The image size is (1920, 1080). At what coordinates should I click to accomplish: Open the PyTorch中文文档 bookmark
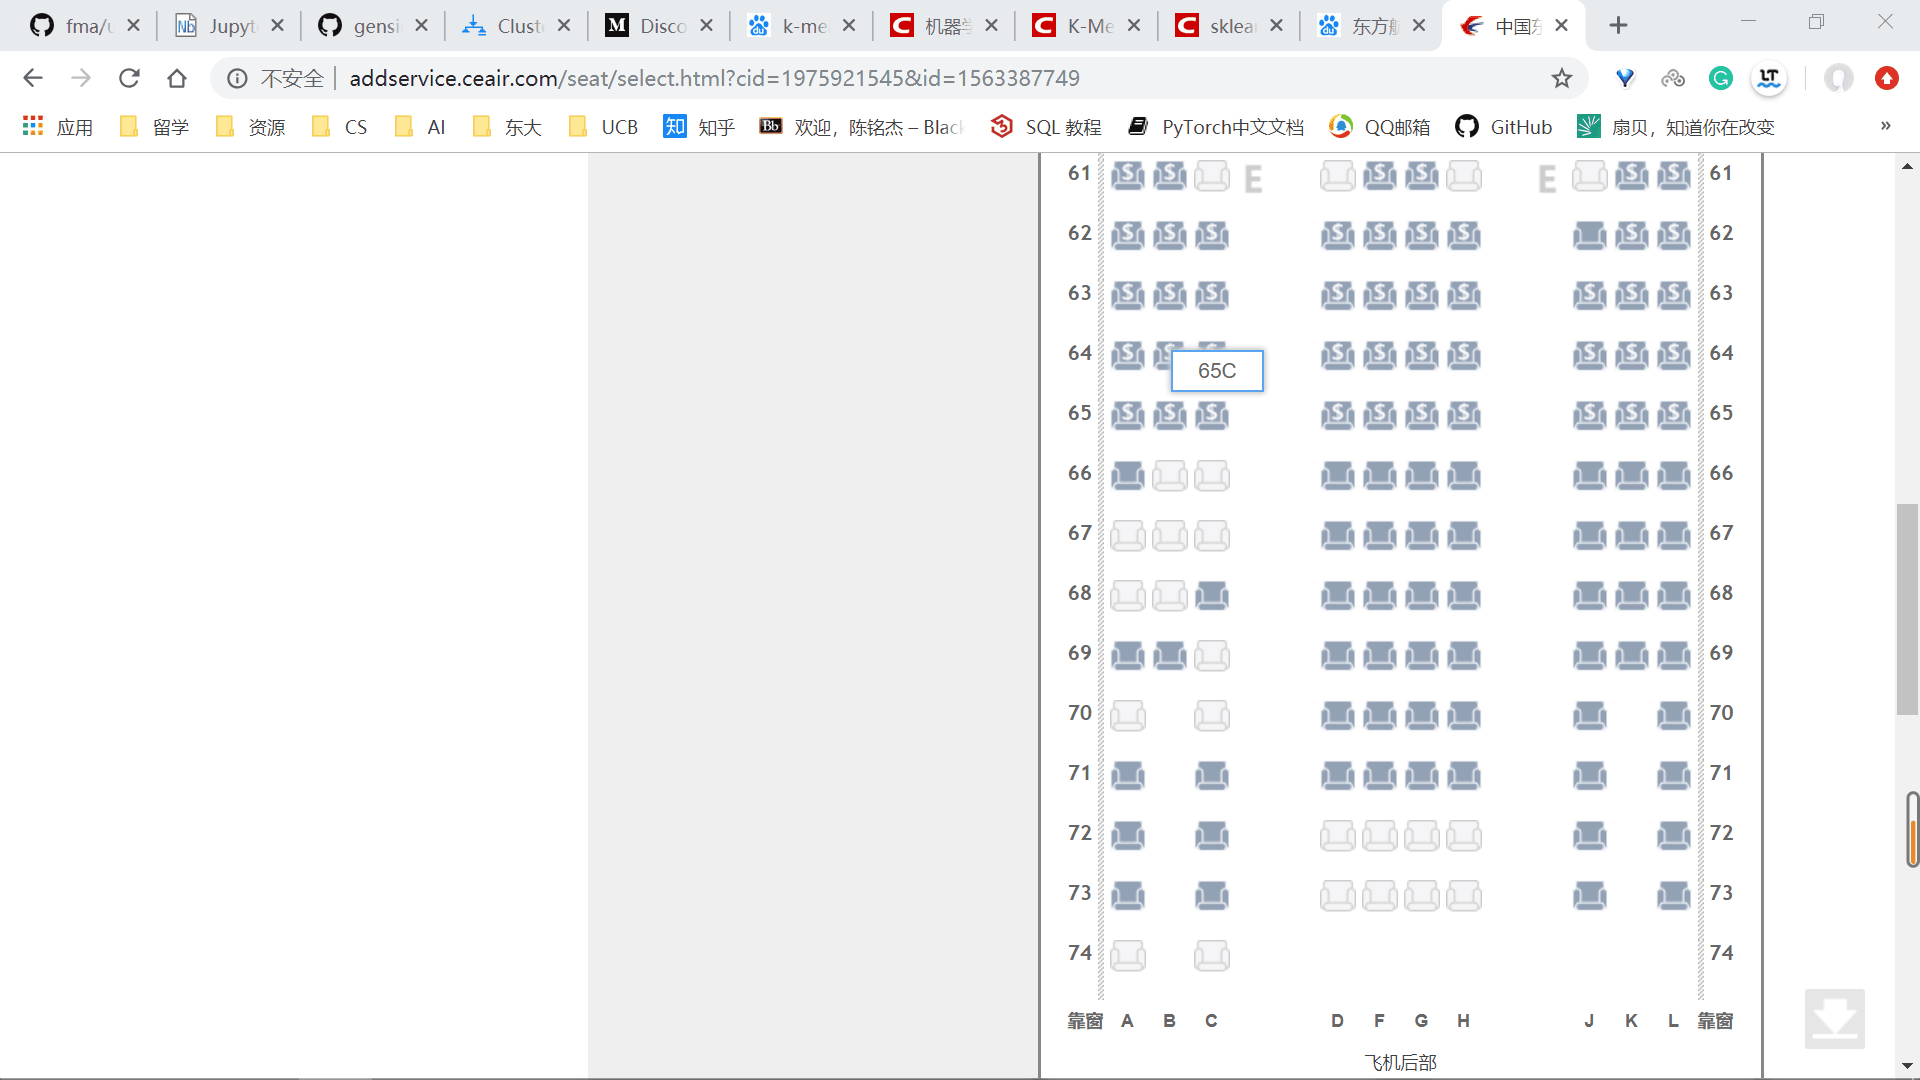(x=1216, y=127)
